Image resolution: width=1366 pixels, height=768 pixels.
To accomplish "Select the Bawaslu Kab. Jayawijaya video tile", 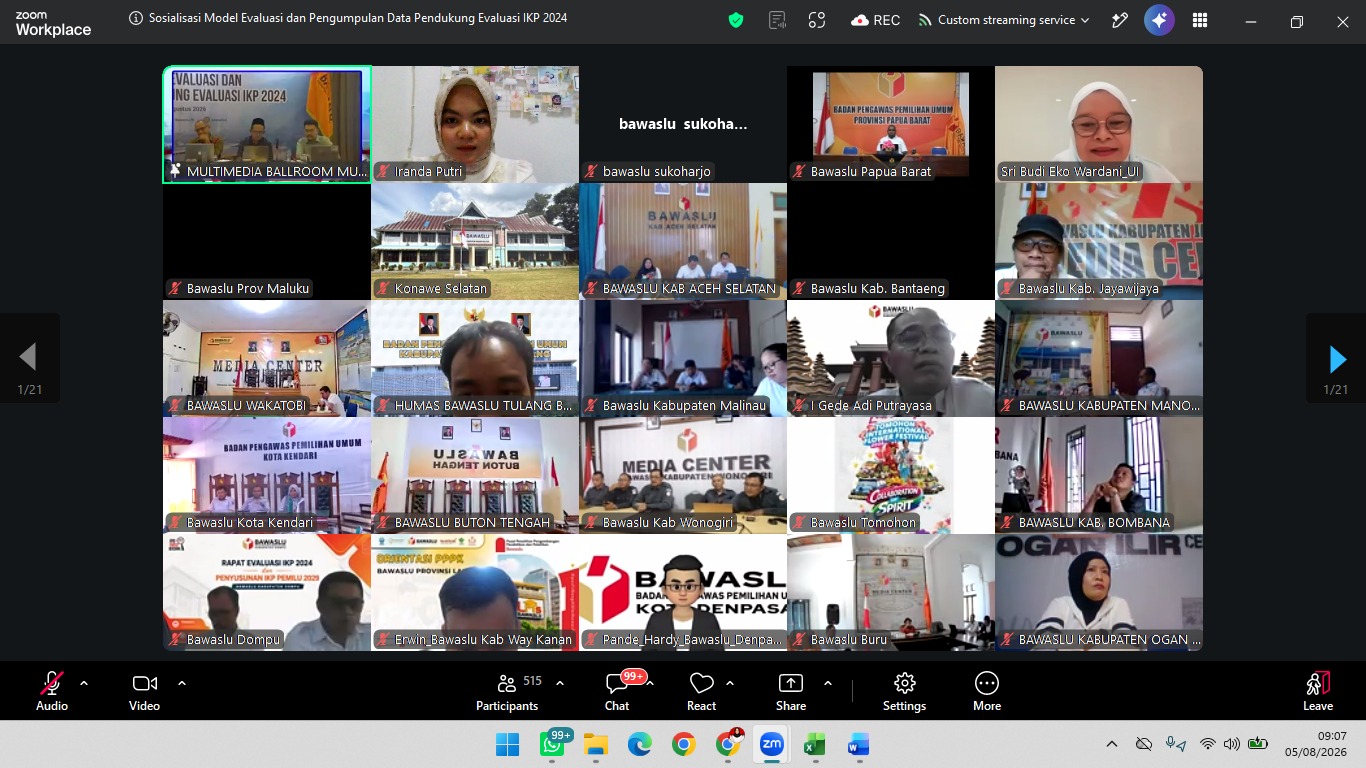I will [x=1099, y=241].
